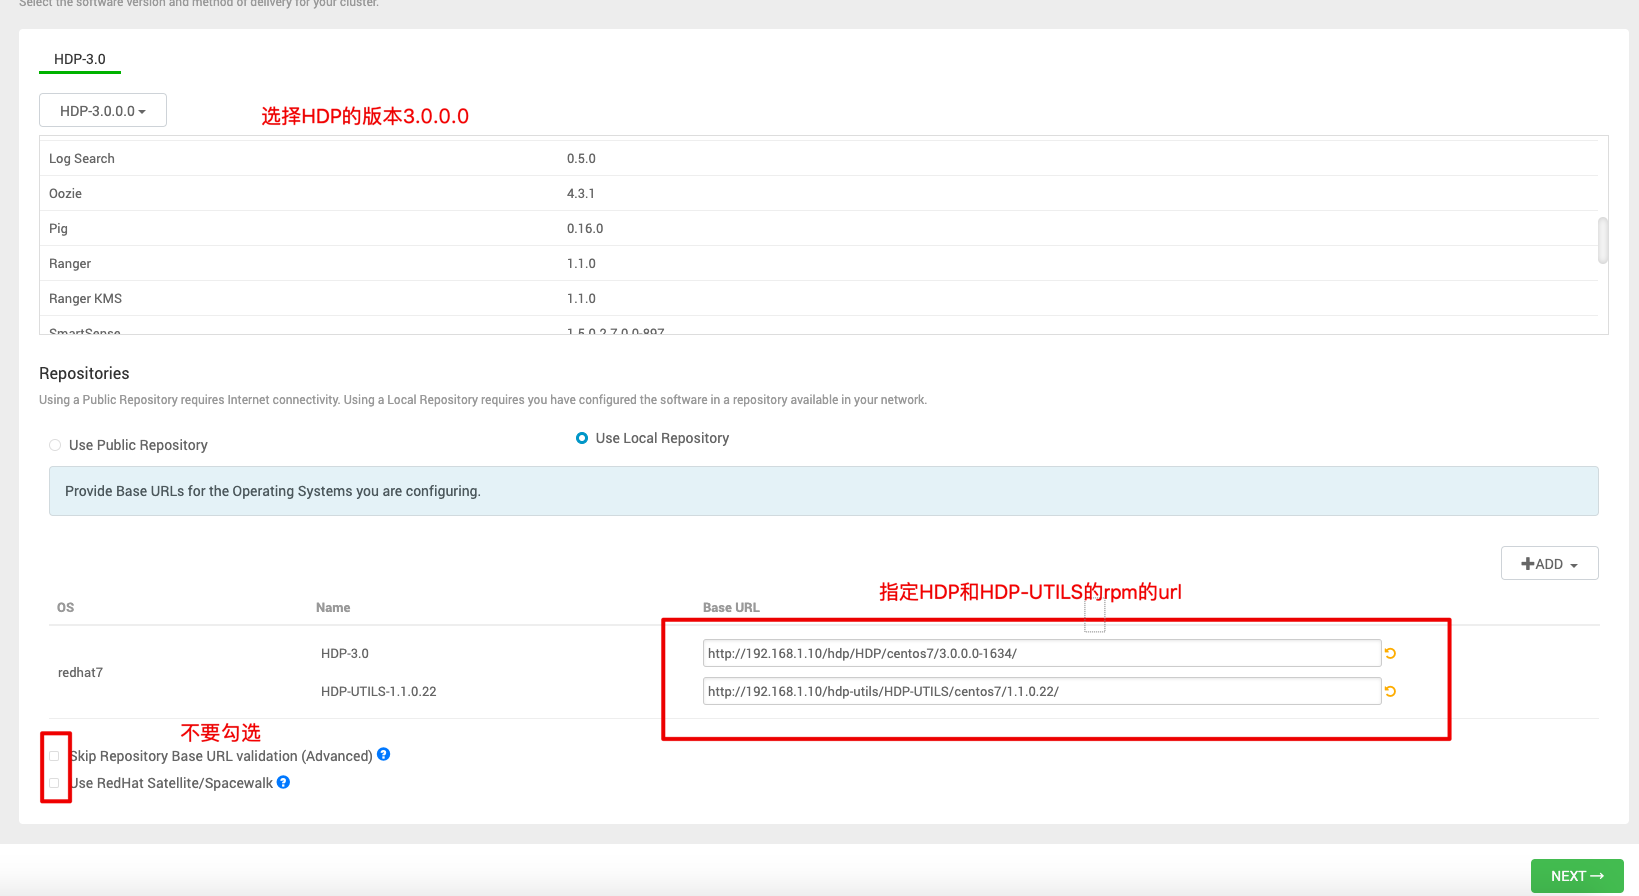1639x896 pixels.
Task: Undo the HDP-3.0 base URL change
Action: pos(1390,653)
